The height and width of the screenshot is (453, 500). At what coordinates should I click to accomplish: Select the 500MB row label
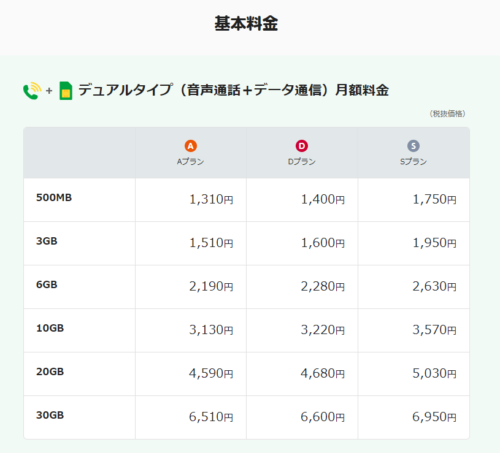pyautogui.click(x=54, y=198)
